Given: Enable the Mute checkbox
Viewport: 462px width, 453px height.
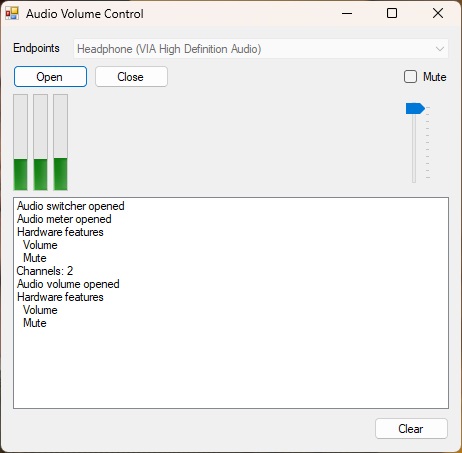Looking at the screenshot, I should [x=410, y=77].
